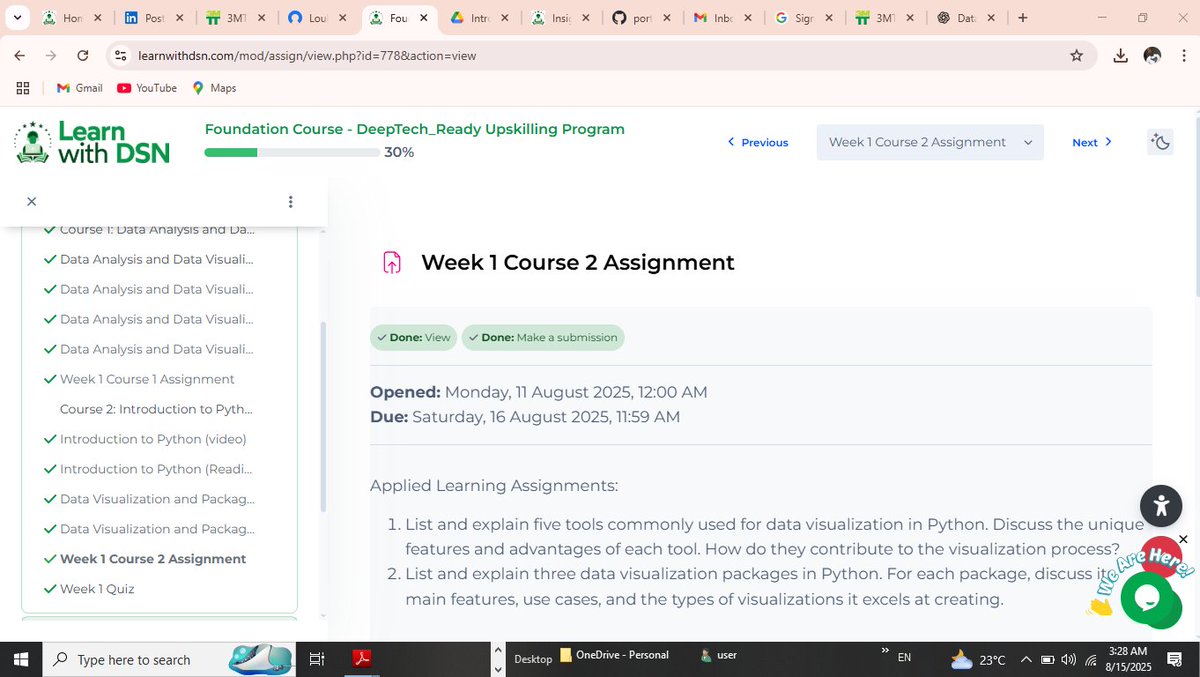Viewport: 1200px width, 677px height.
Task: Toggle dark mode with the moon icon
Action: (1160, 142)
